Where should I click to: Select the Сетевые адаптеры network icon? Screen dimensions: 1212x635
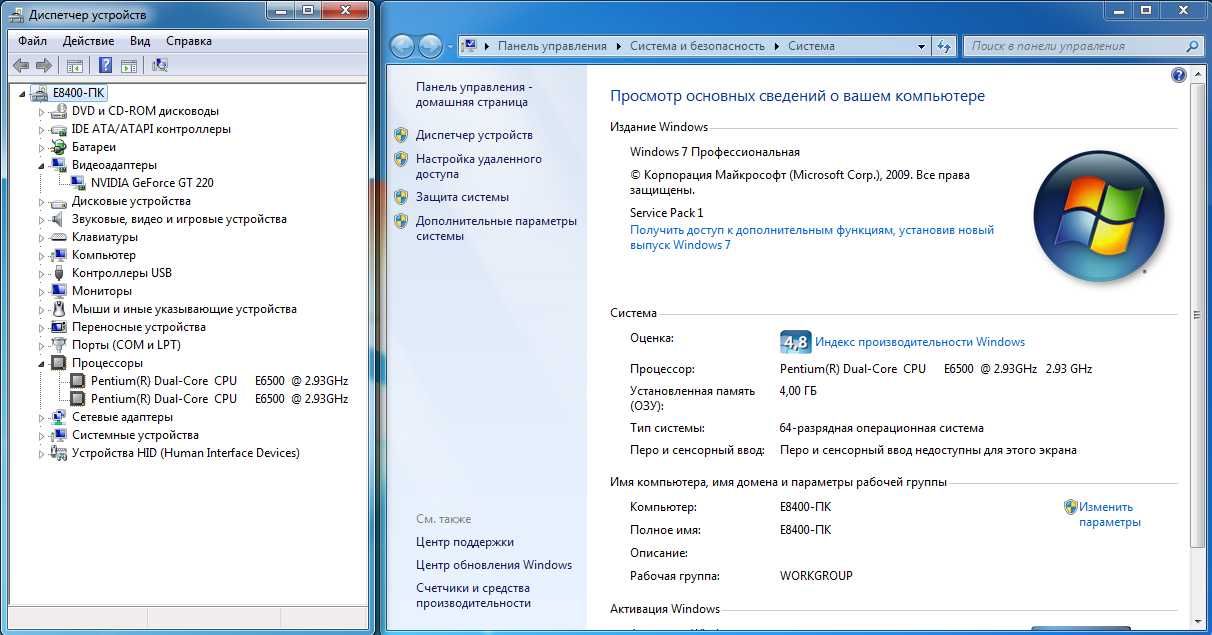point(59,417)
